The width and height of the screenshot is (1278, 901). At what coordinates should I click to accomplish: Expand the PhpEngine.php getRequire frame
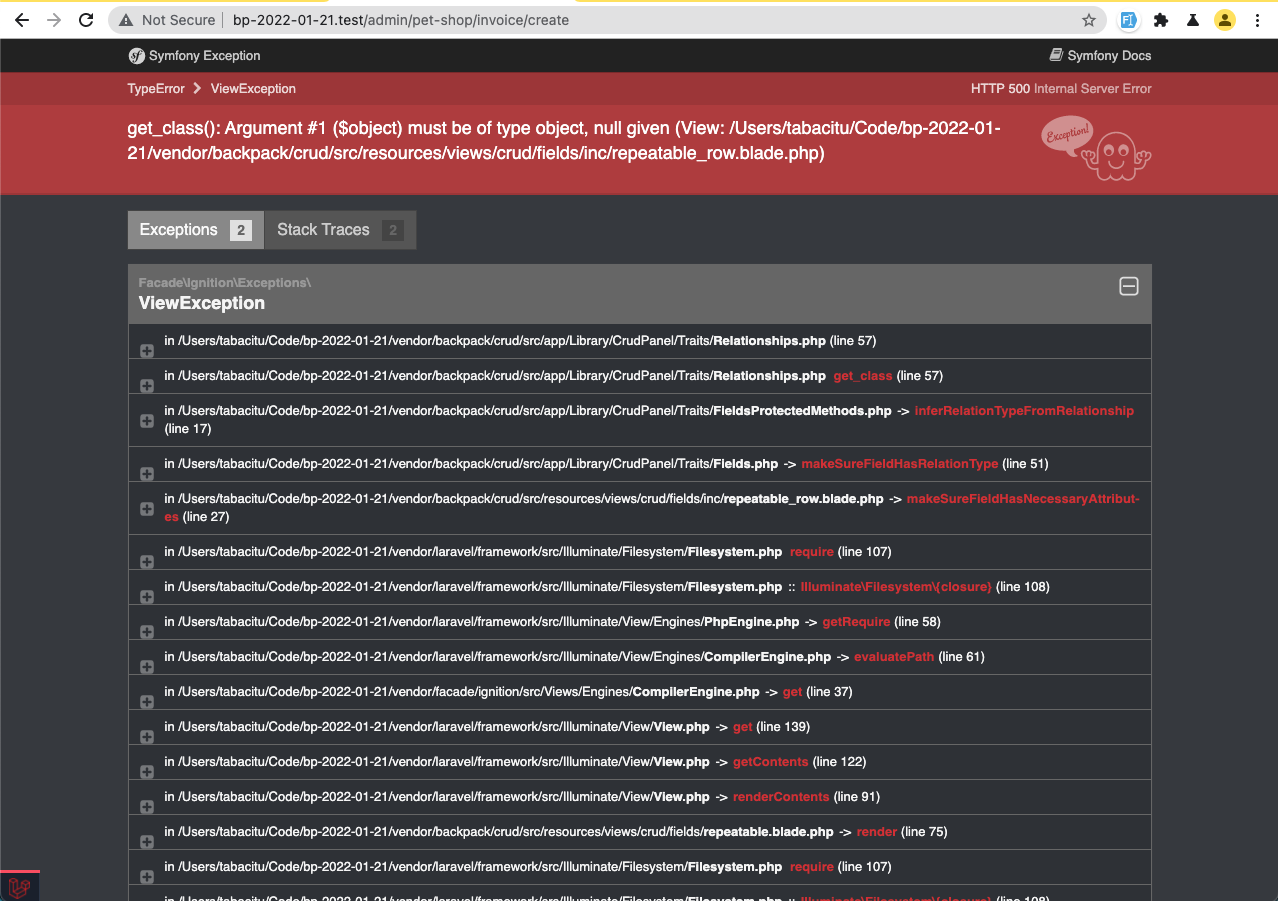(x=146, y=631)
